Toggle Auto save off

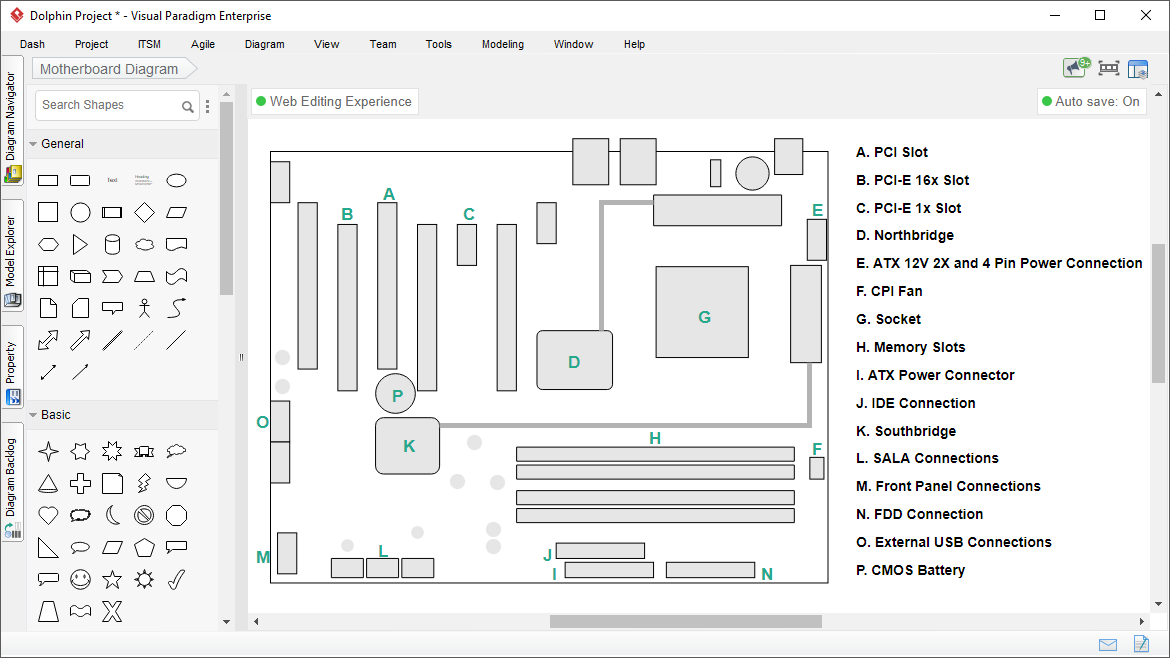point(1091,101)
